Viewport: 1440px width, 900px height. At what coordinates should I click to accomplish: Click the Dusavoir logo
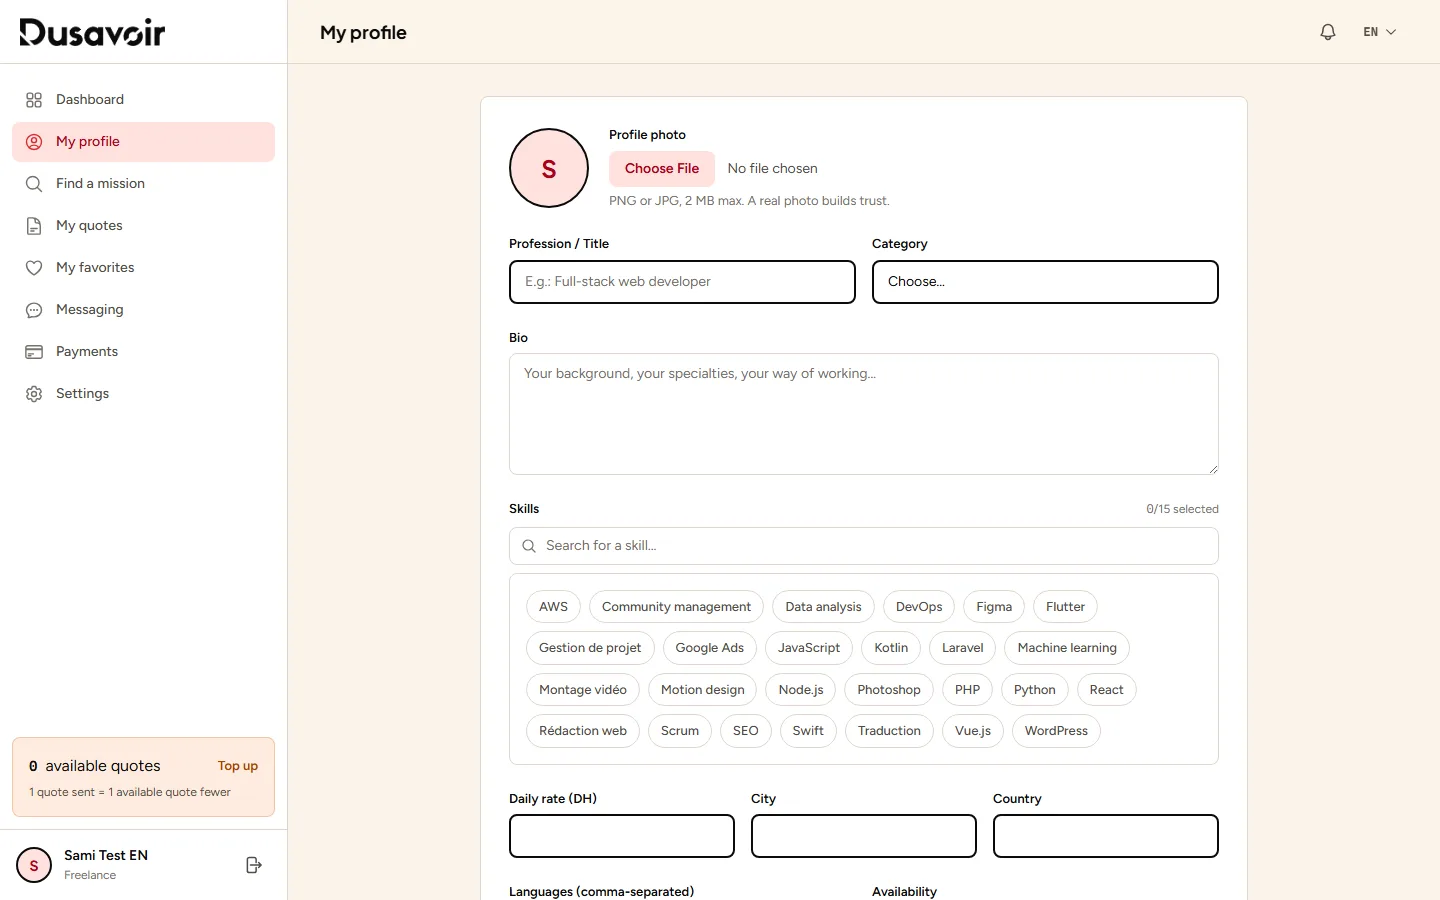tap(92, 32)
